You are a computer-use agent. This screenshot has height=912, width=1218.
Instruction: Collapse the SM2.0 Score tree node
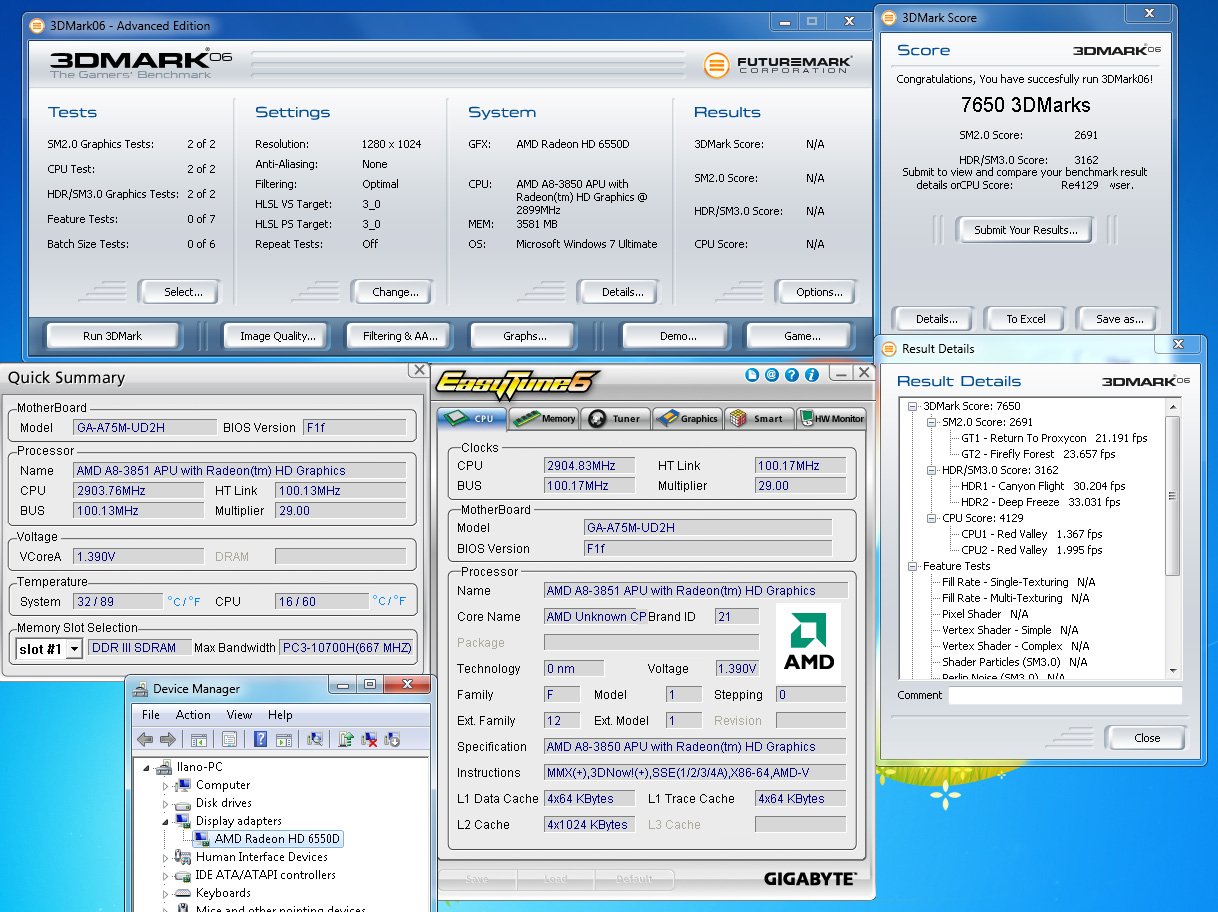click(933, 422)
